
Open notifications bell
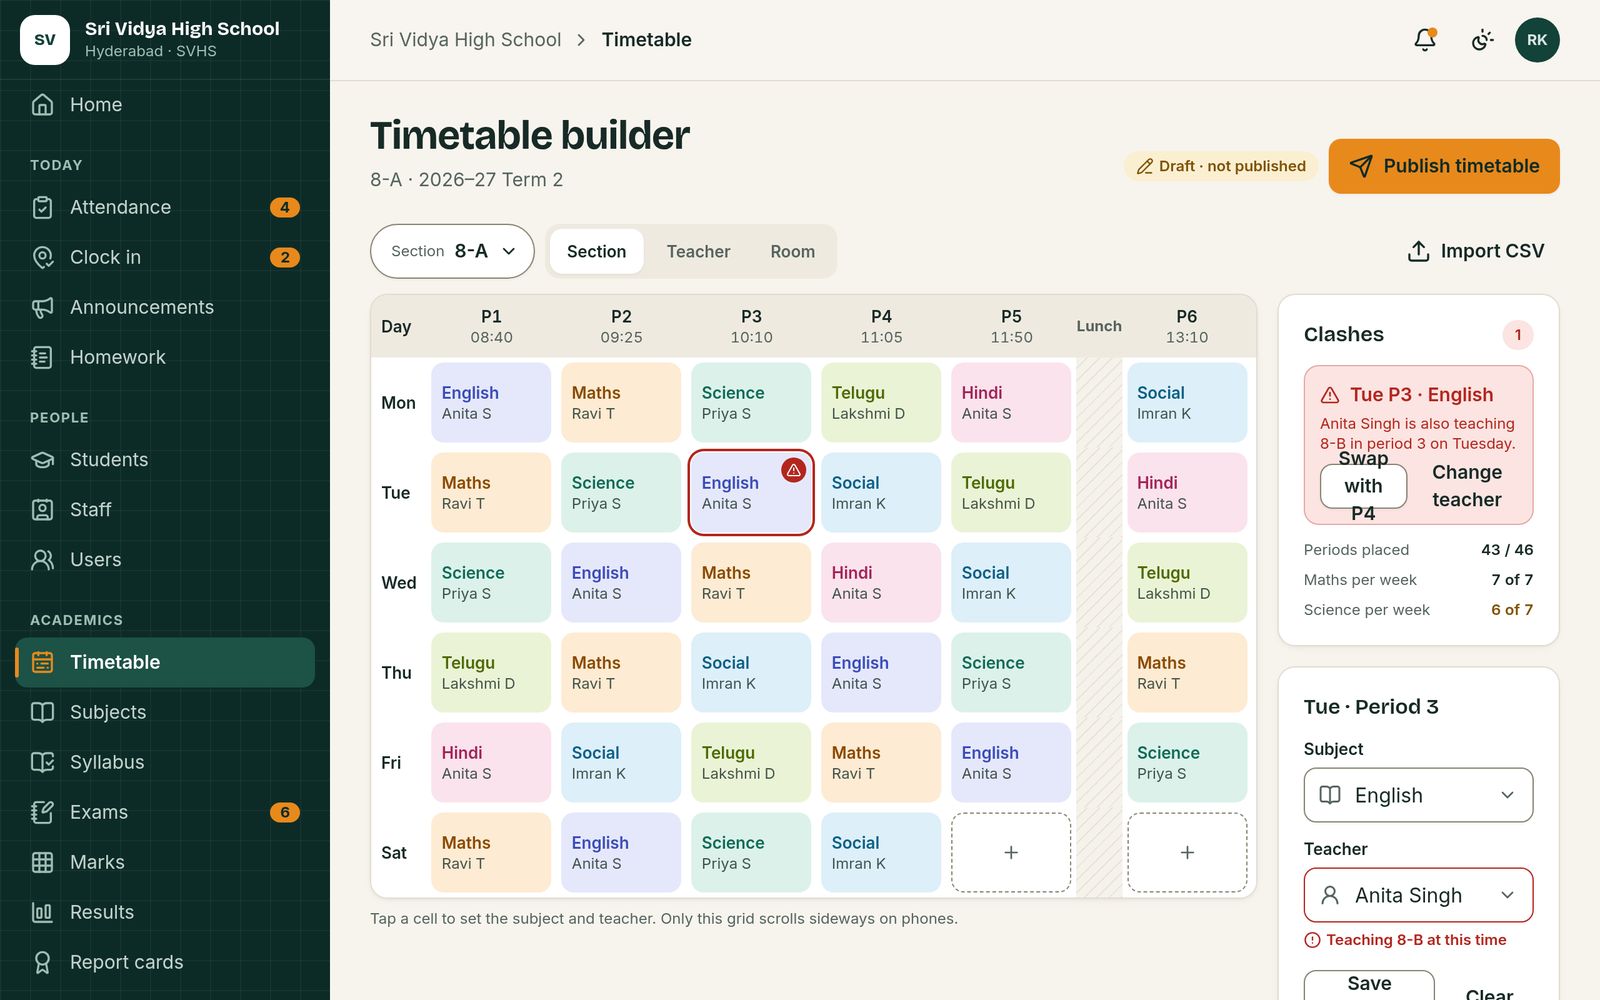[1425, 40]
